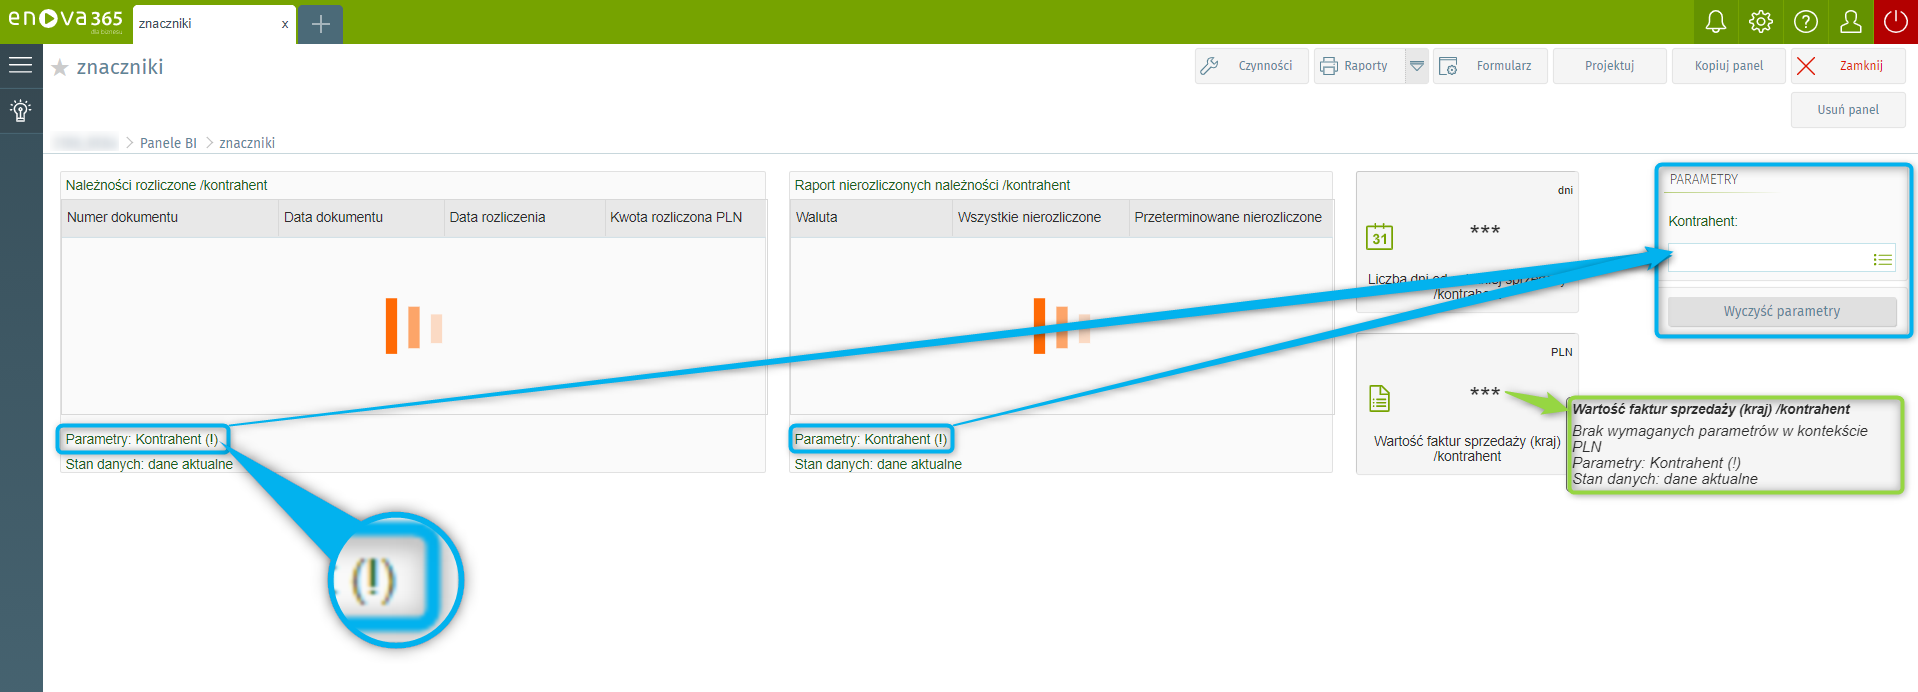Click the lightbulb icon in sidebar
This screenshot has height=692, width=1918.
[21, 110]
